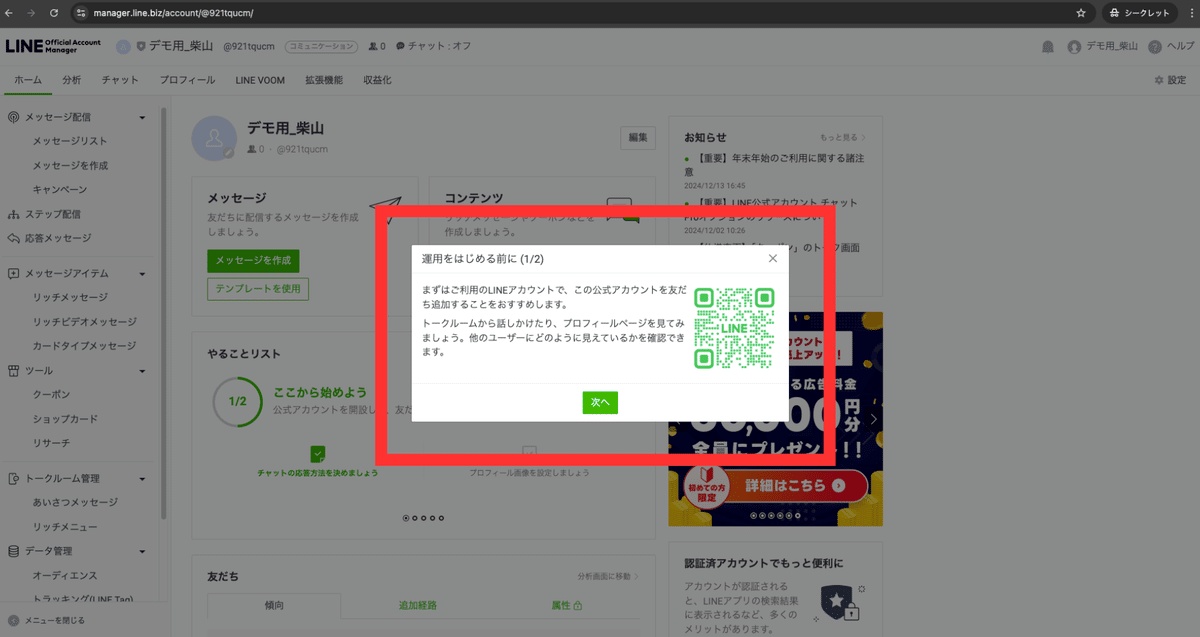Click header account avatar icon
Image resolution: width=1200 pixels, height=637 pixels.
123,46
